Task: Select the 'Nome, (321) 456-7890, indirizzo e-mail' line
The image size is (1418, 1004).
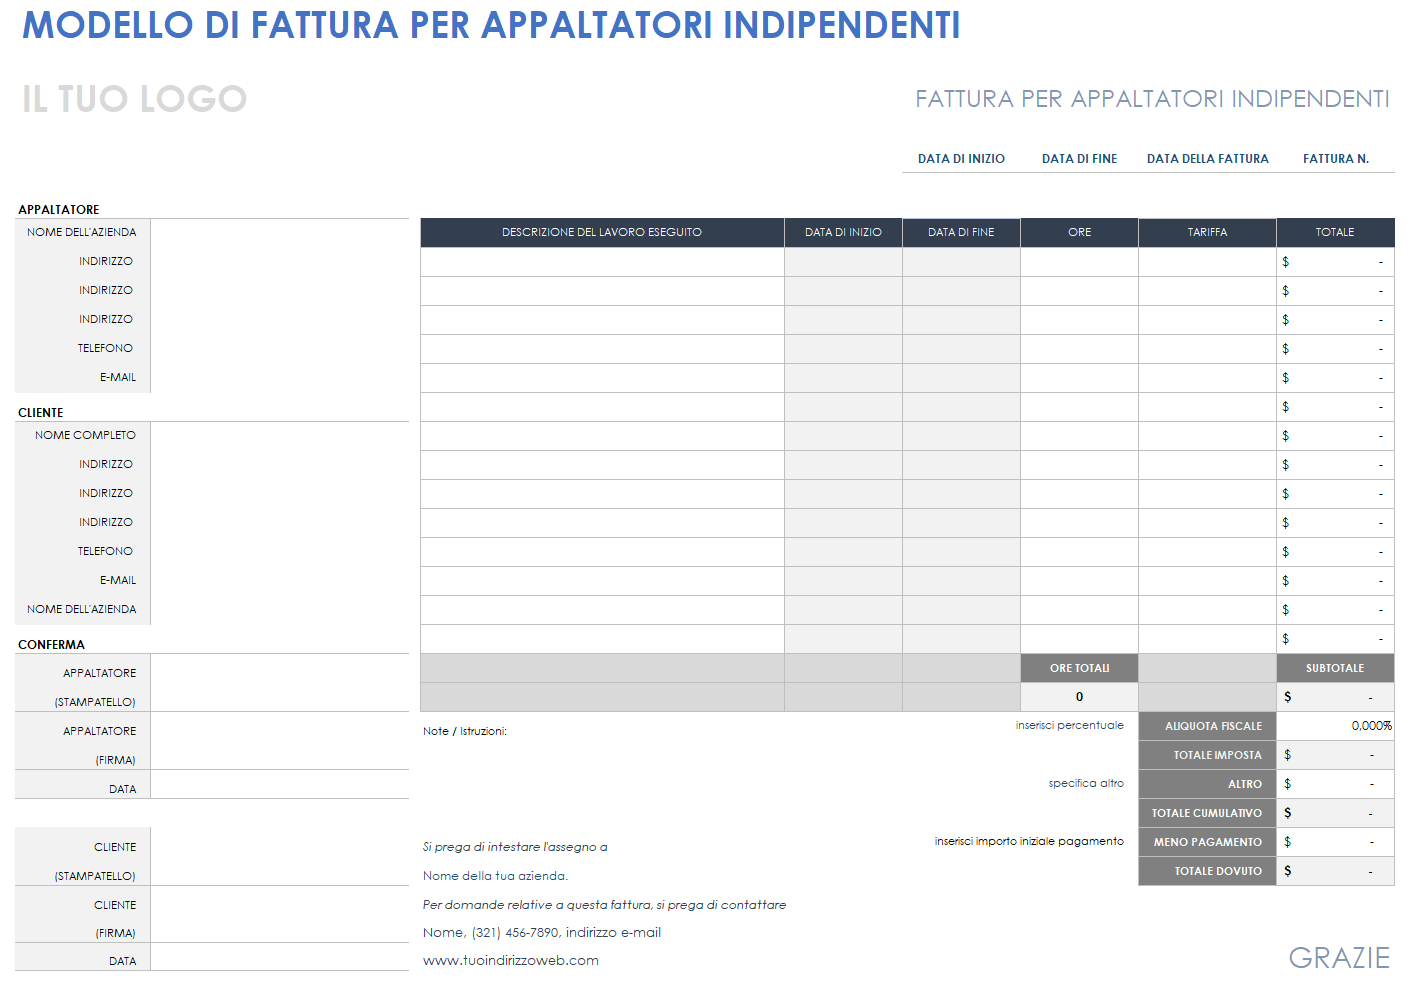Action: [542, 933]
